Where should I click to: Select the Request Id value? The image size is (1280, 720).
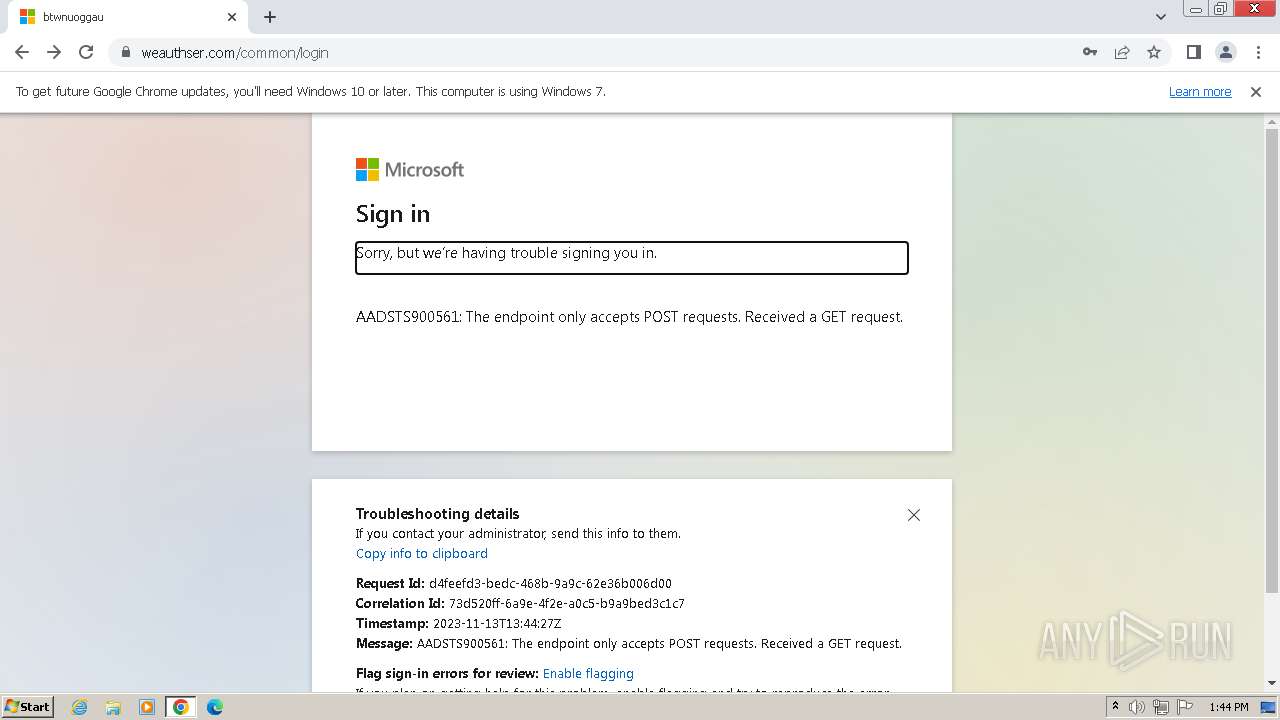pos(550,583)
